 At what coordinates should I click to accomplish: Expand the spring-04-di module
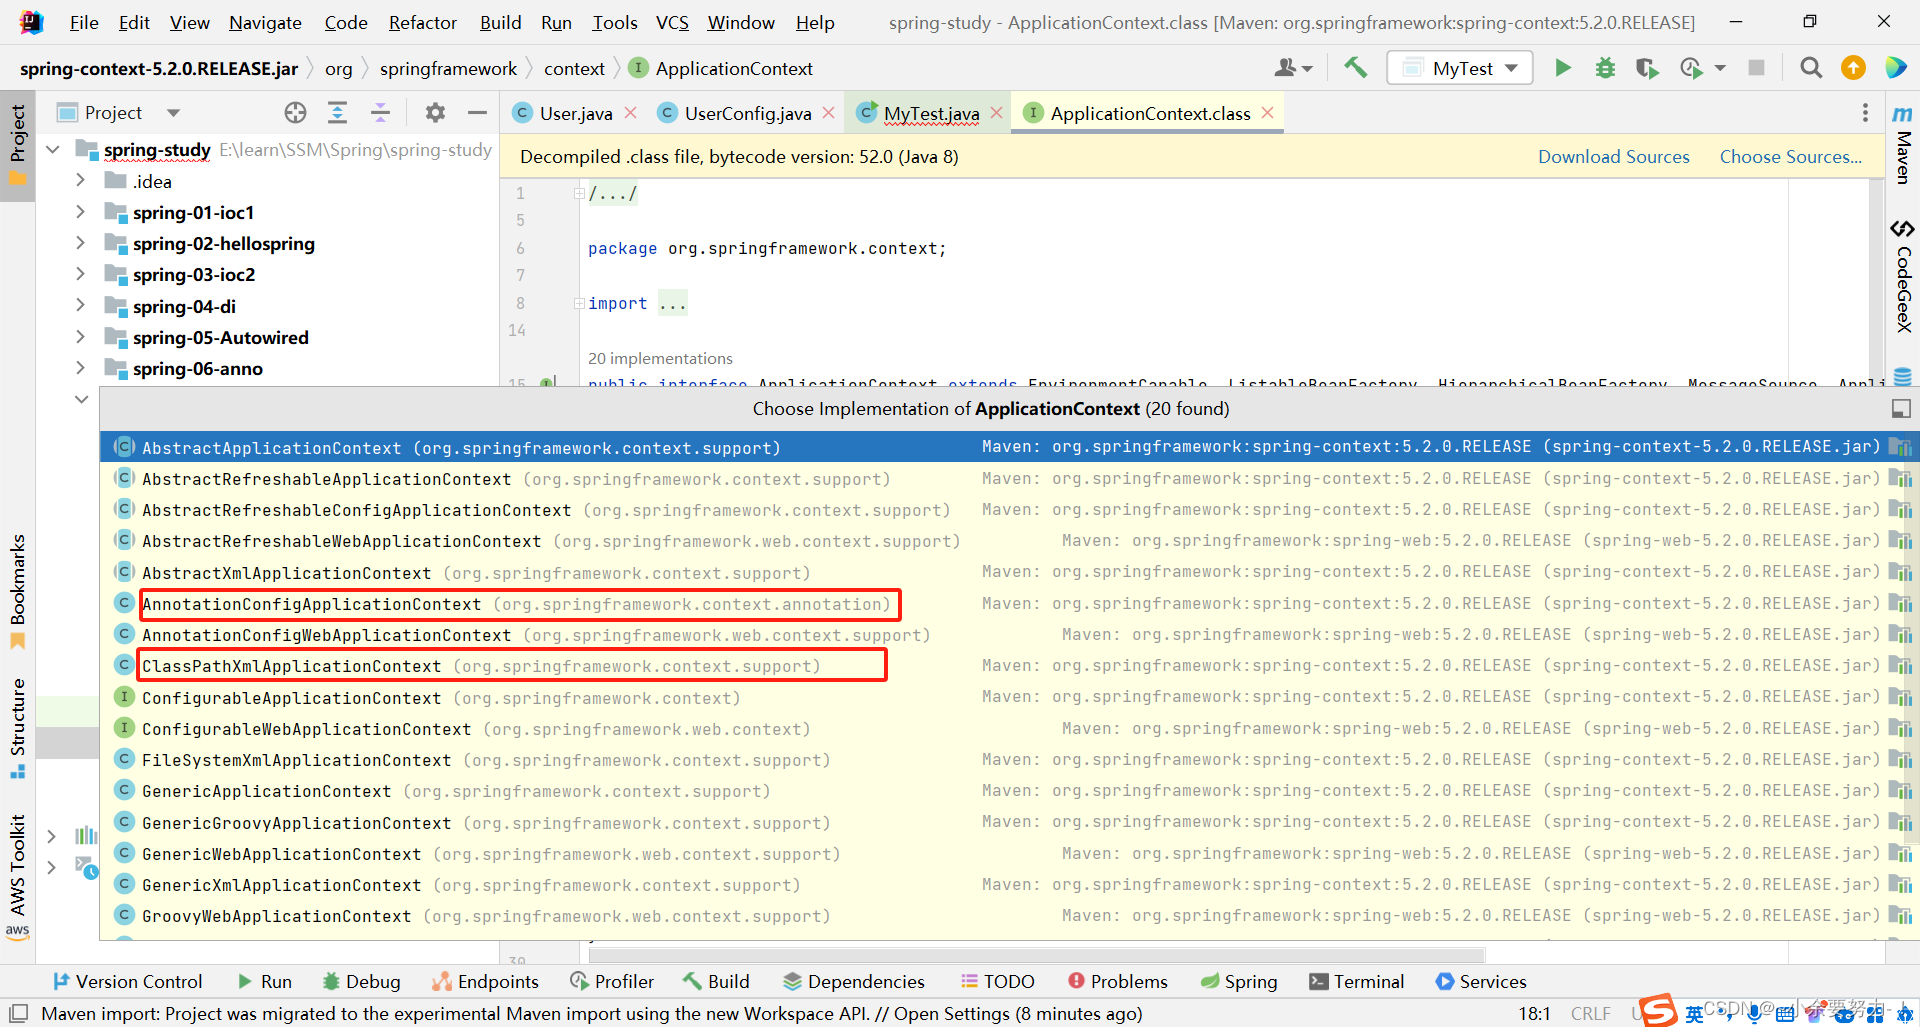[x=80, y=306]
